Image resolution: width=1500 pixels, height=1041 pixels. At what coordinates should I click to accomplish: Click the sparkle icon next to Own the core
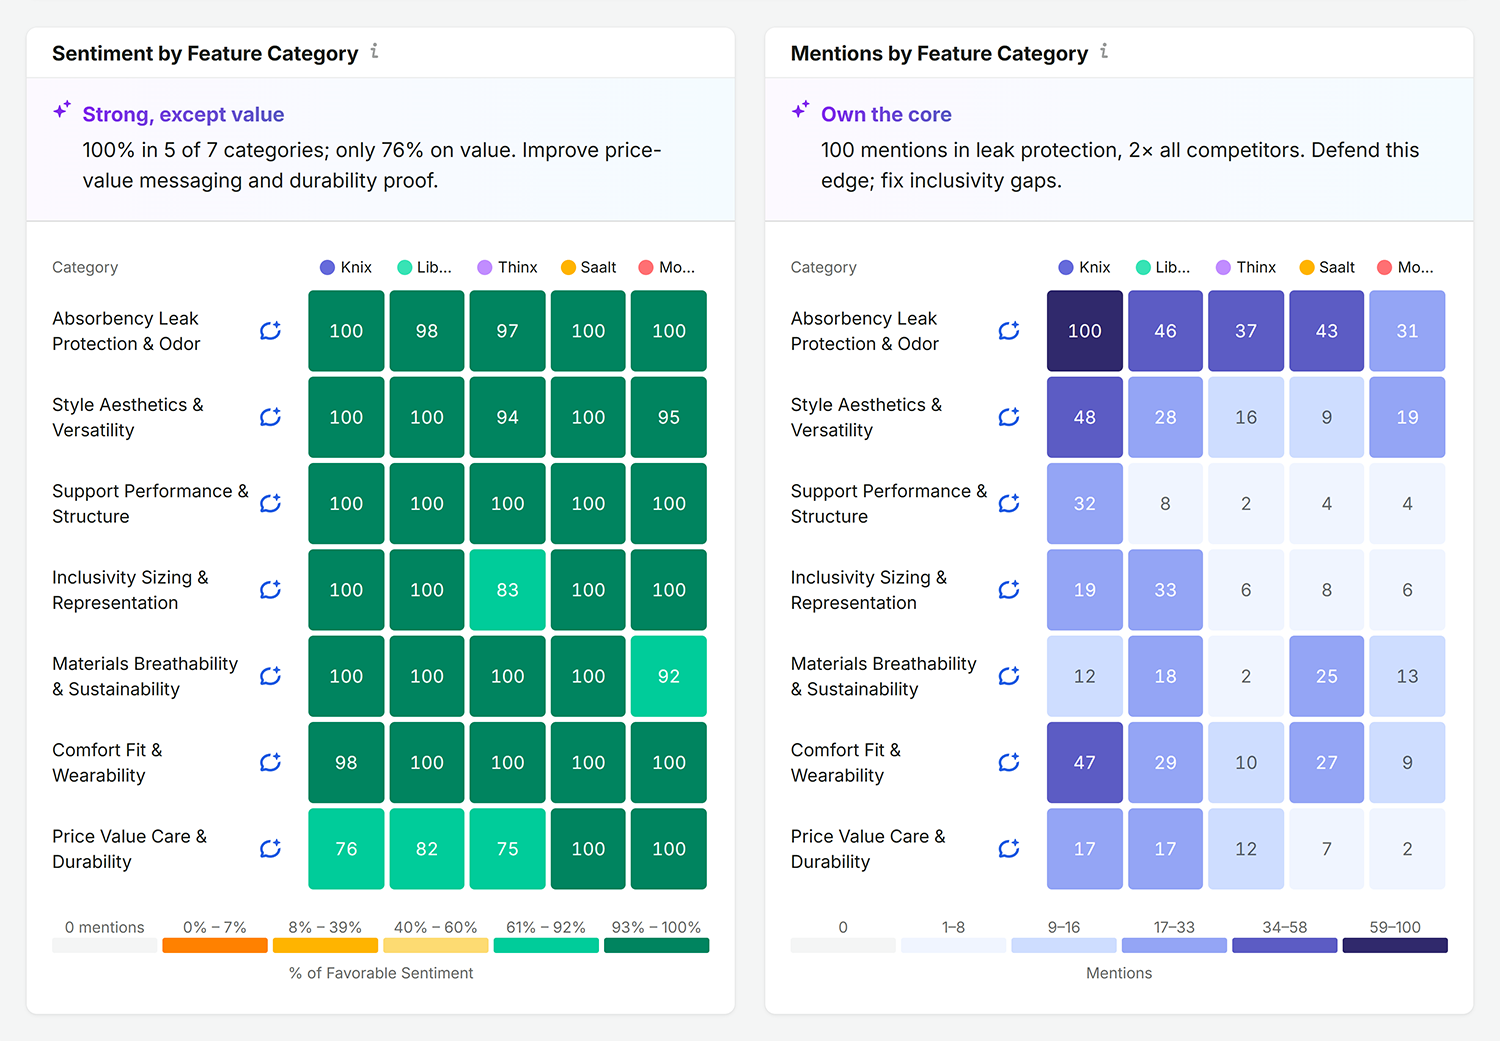(800, 109)
